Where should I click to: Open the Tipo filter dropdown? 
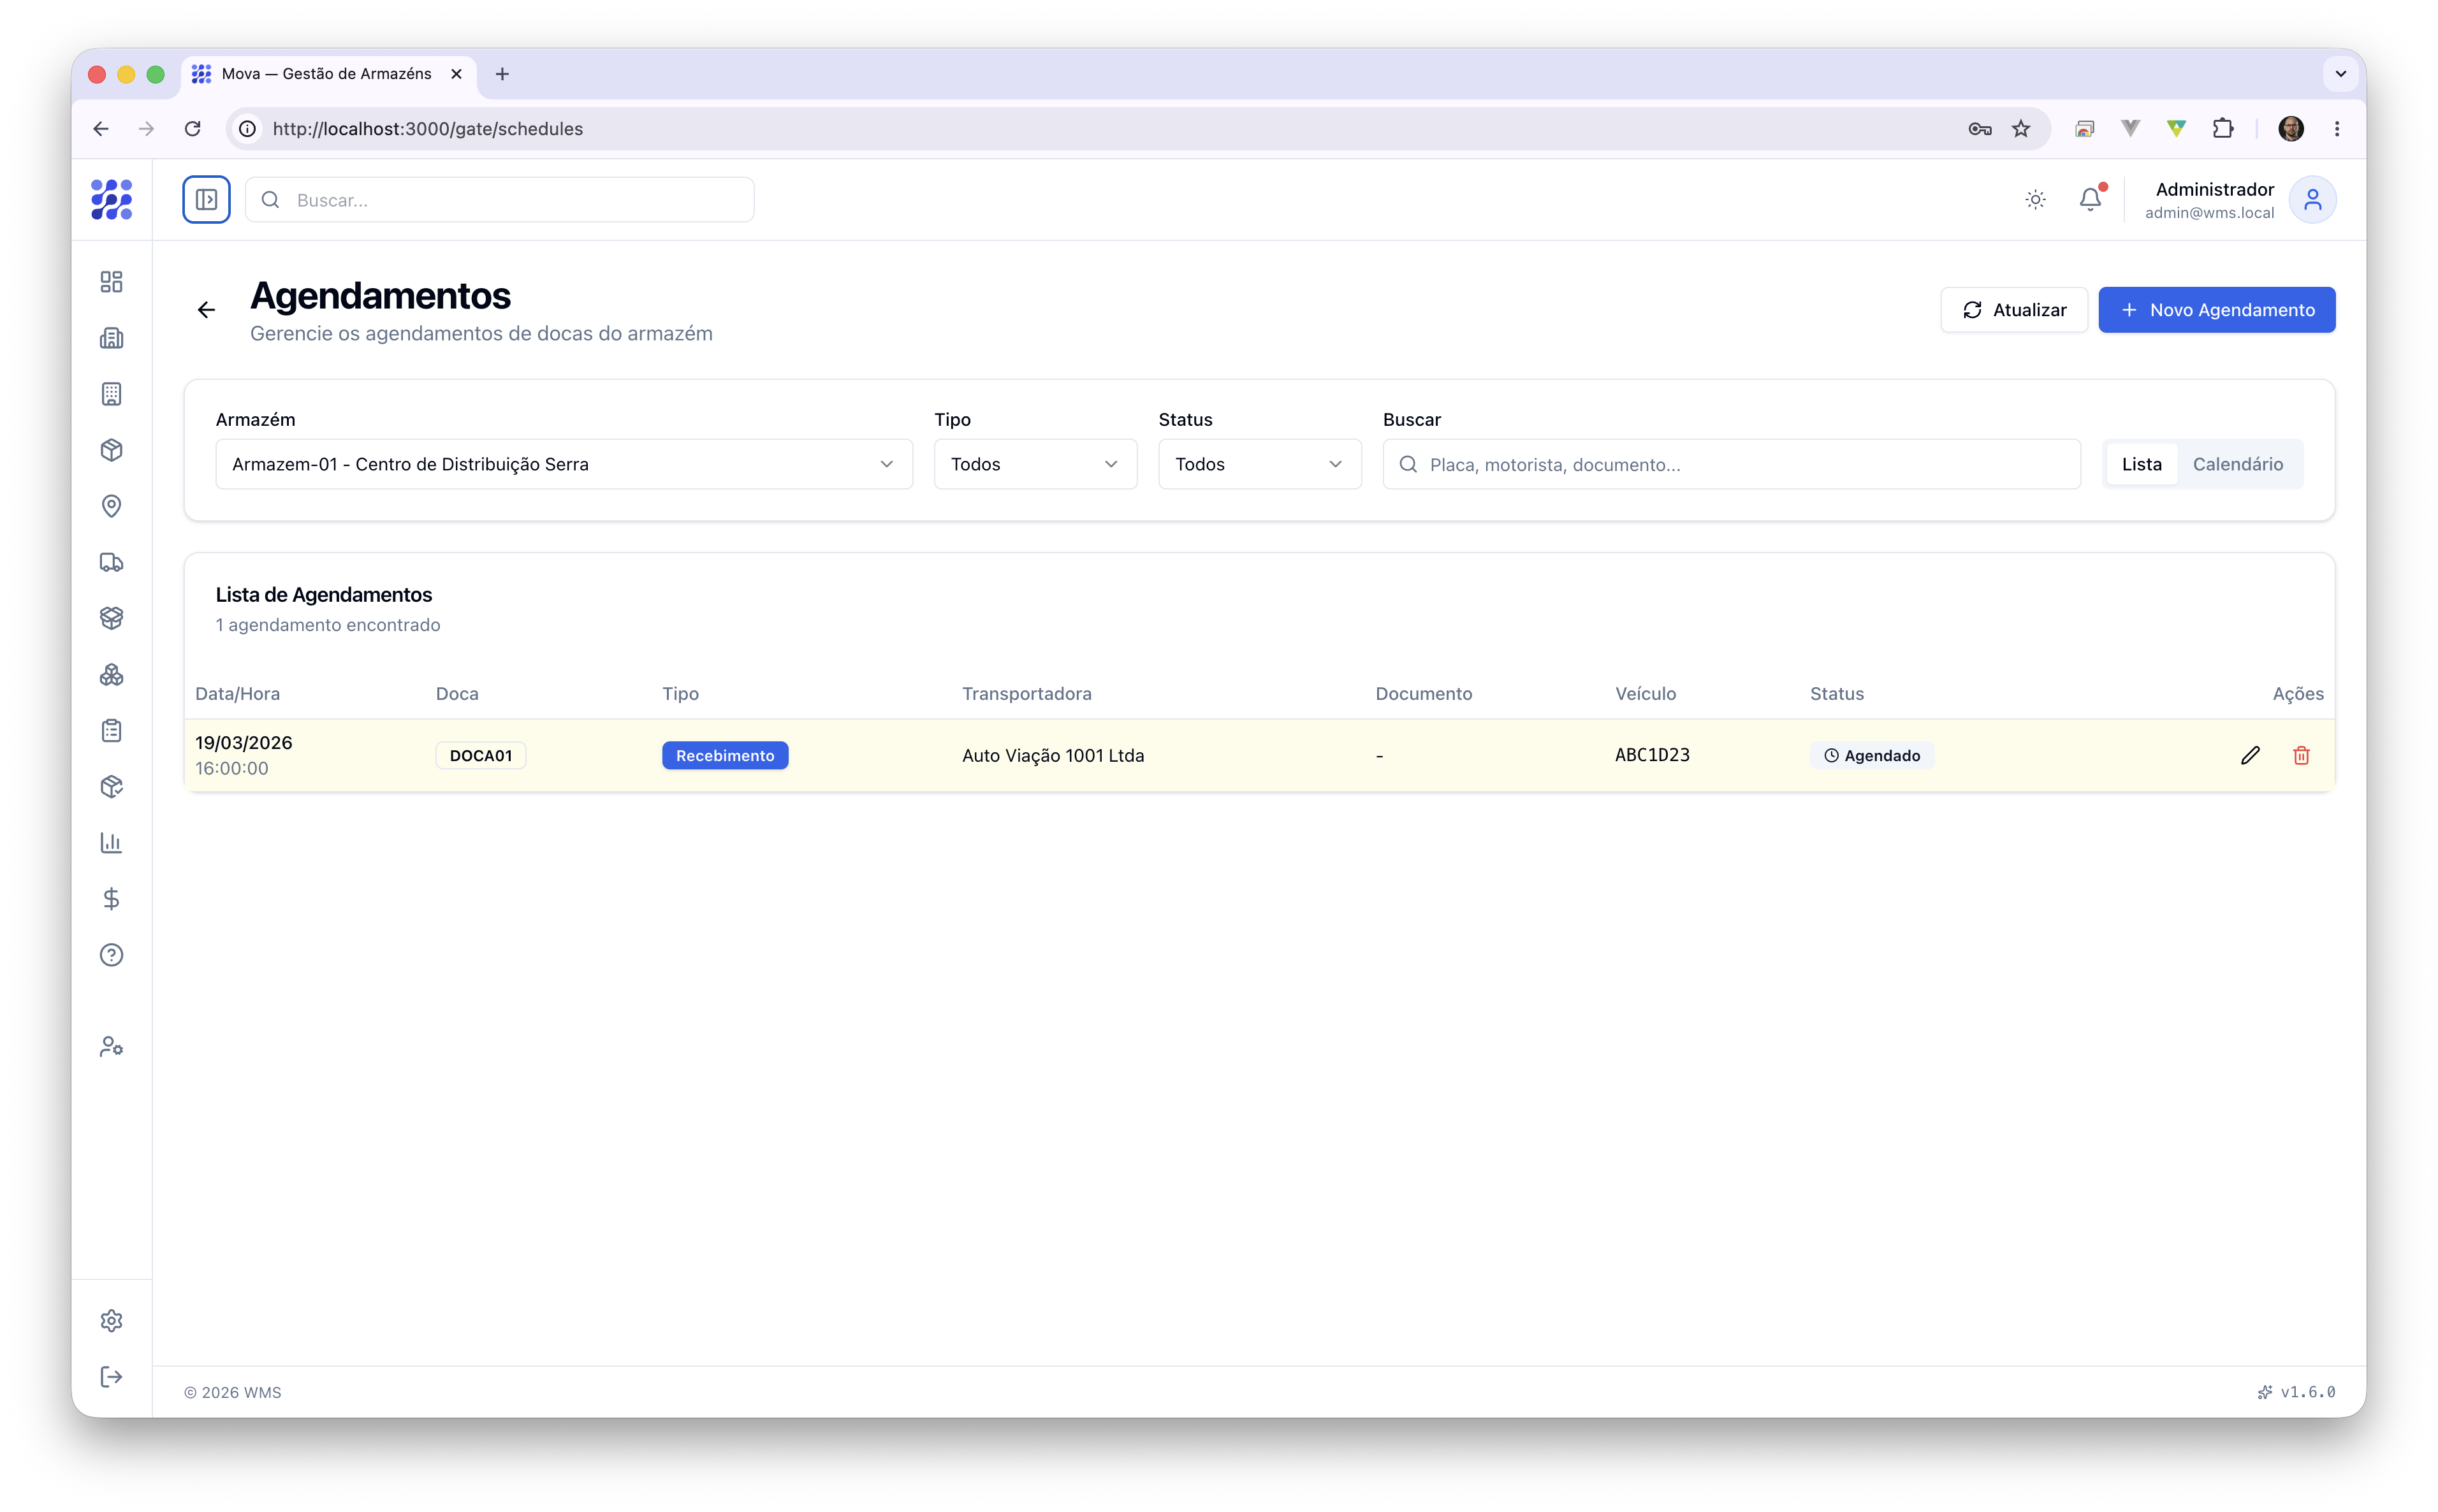tap(1035, 464)
